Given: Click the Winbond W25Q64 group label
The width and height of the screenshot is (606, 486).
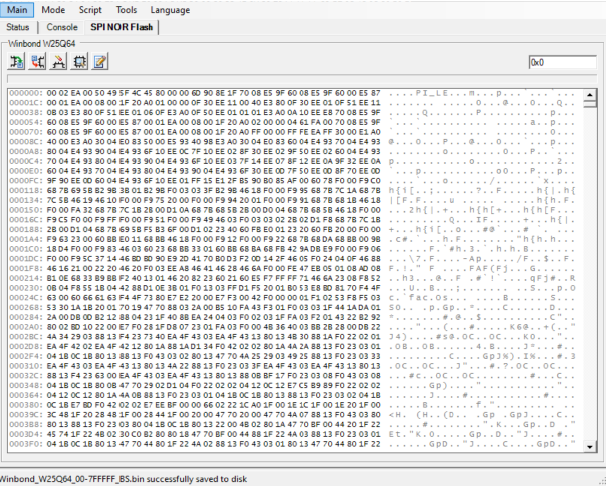Looking at the screenshot, I should click(41, 44).
